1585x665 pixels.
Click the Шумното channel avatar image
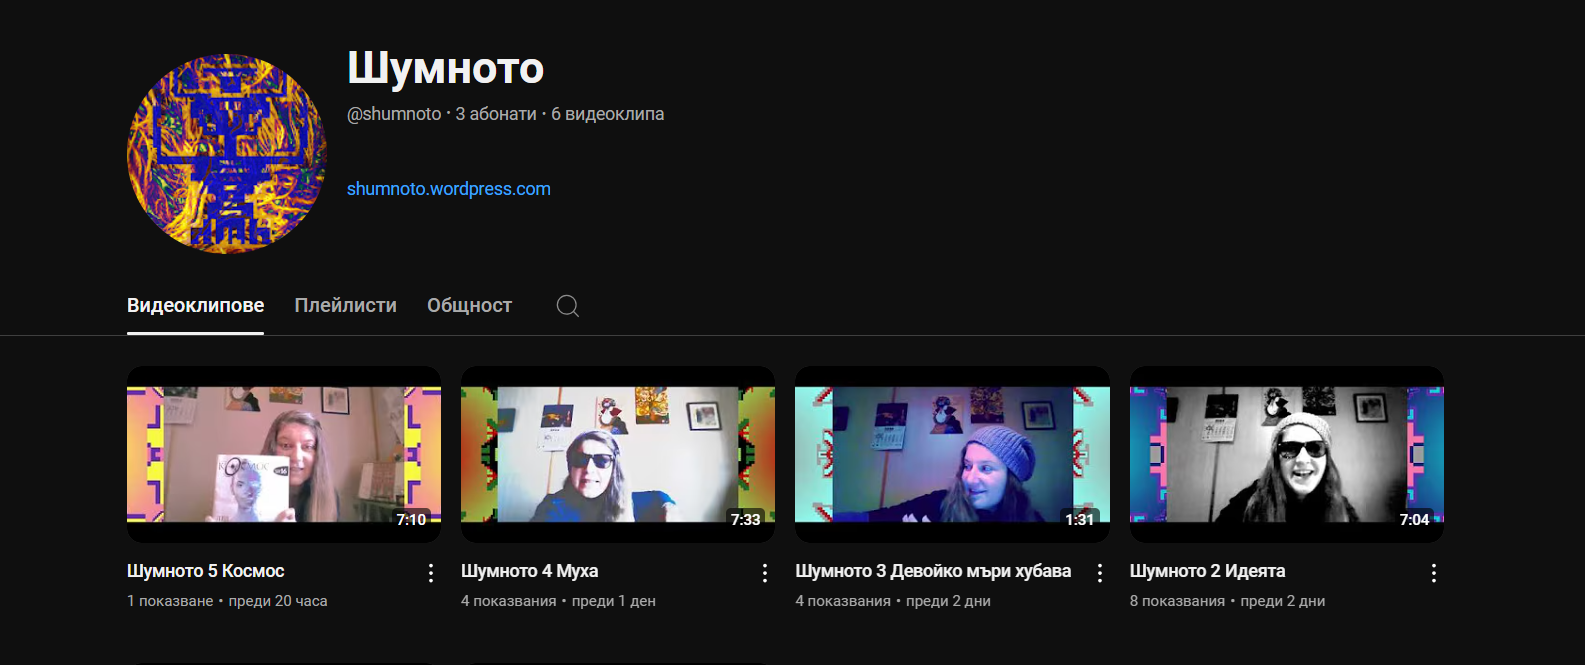227,154
